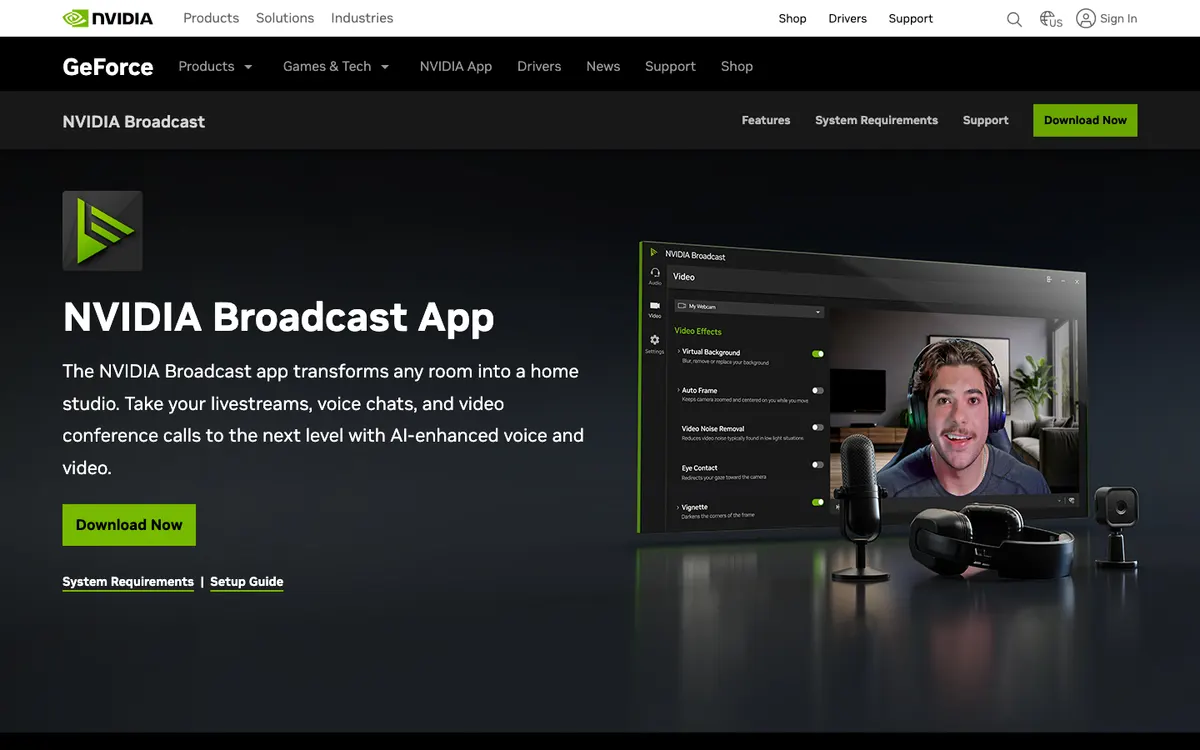This screenshot has height=750, width=1200.
Task: Click Download Now in the sub-navigation bar
Action: click(1085, 120)
